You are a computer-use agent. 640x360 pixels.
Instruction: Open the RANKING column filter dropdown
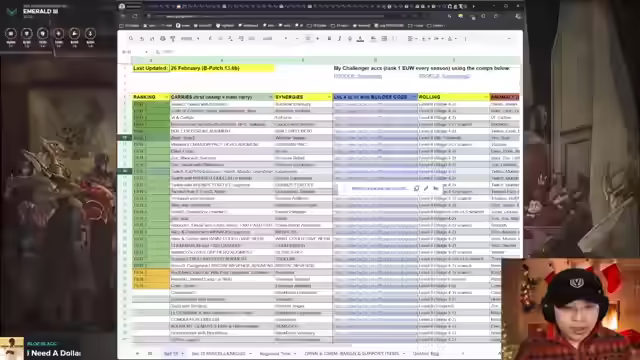coord(166,97)
